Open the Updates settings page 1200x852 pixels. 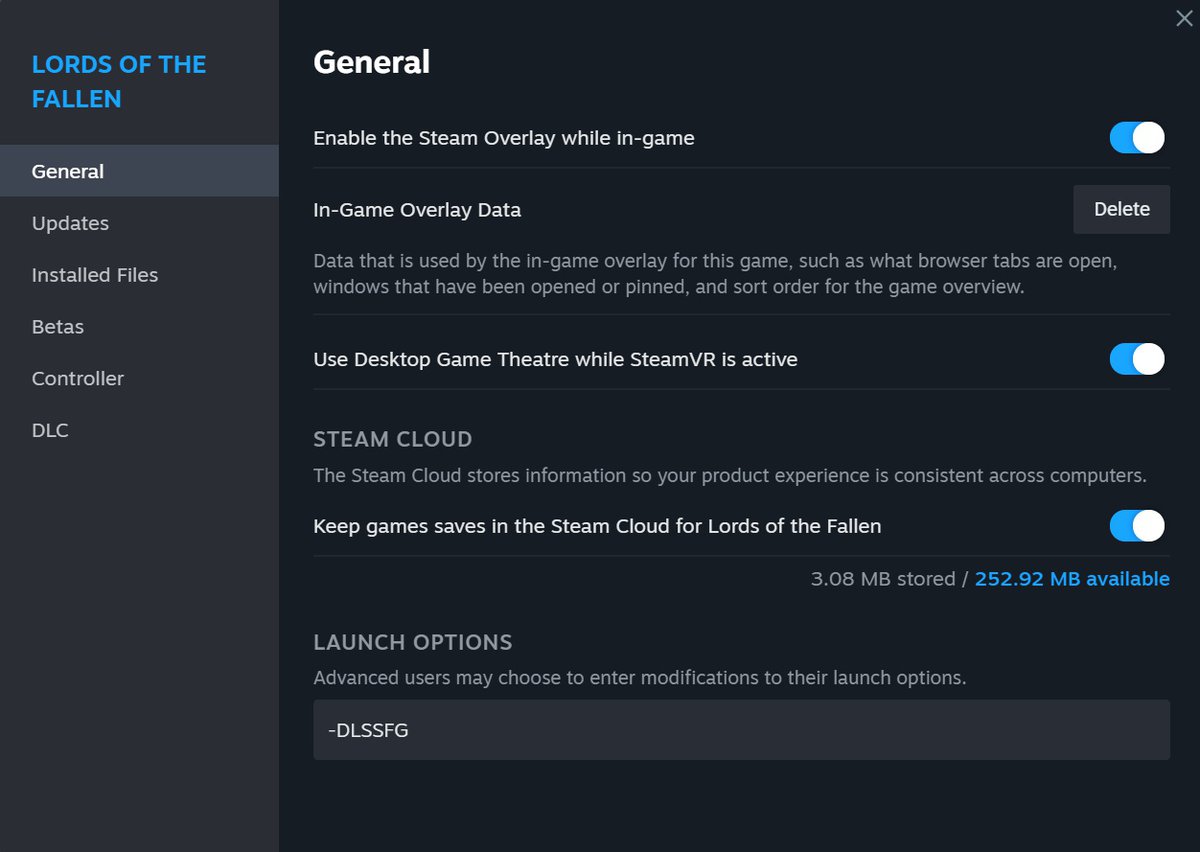[70, 223]
